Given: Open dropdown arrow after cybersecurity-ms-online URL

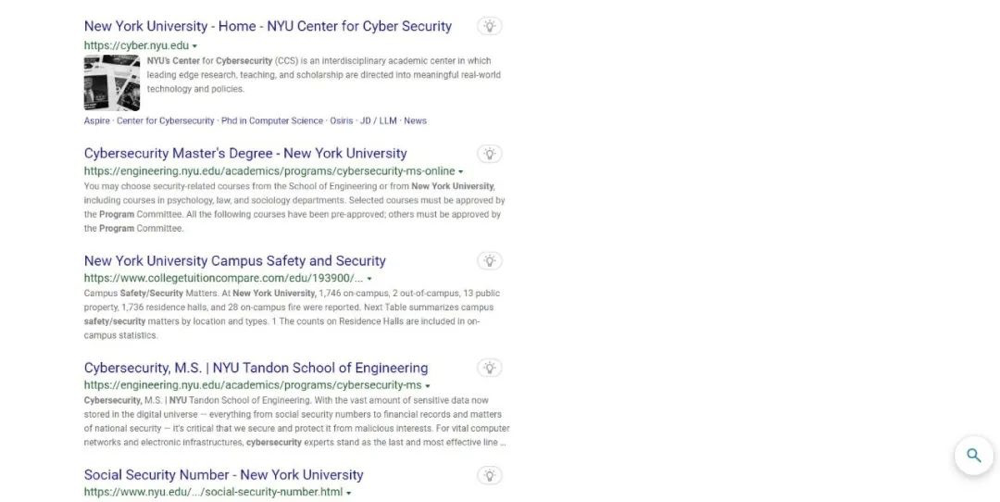Looking at the screenshot, I should (x=460, y=172).
